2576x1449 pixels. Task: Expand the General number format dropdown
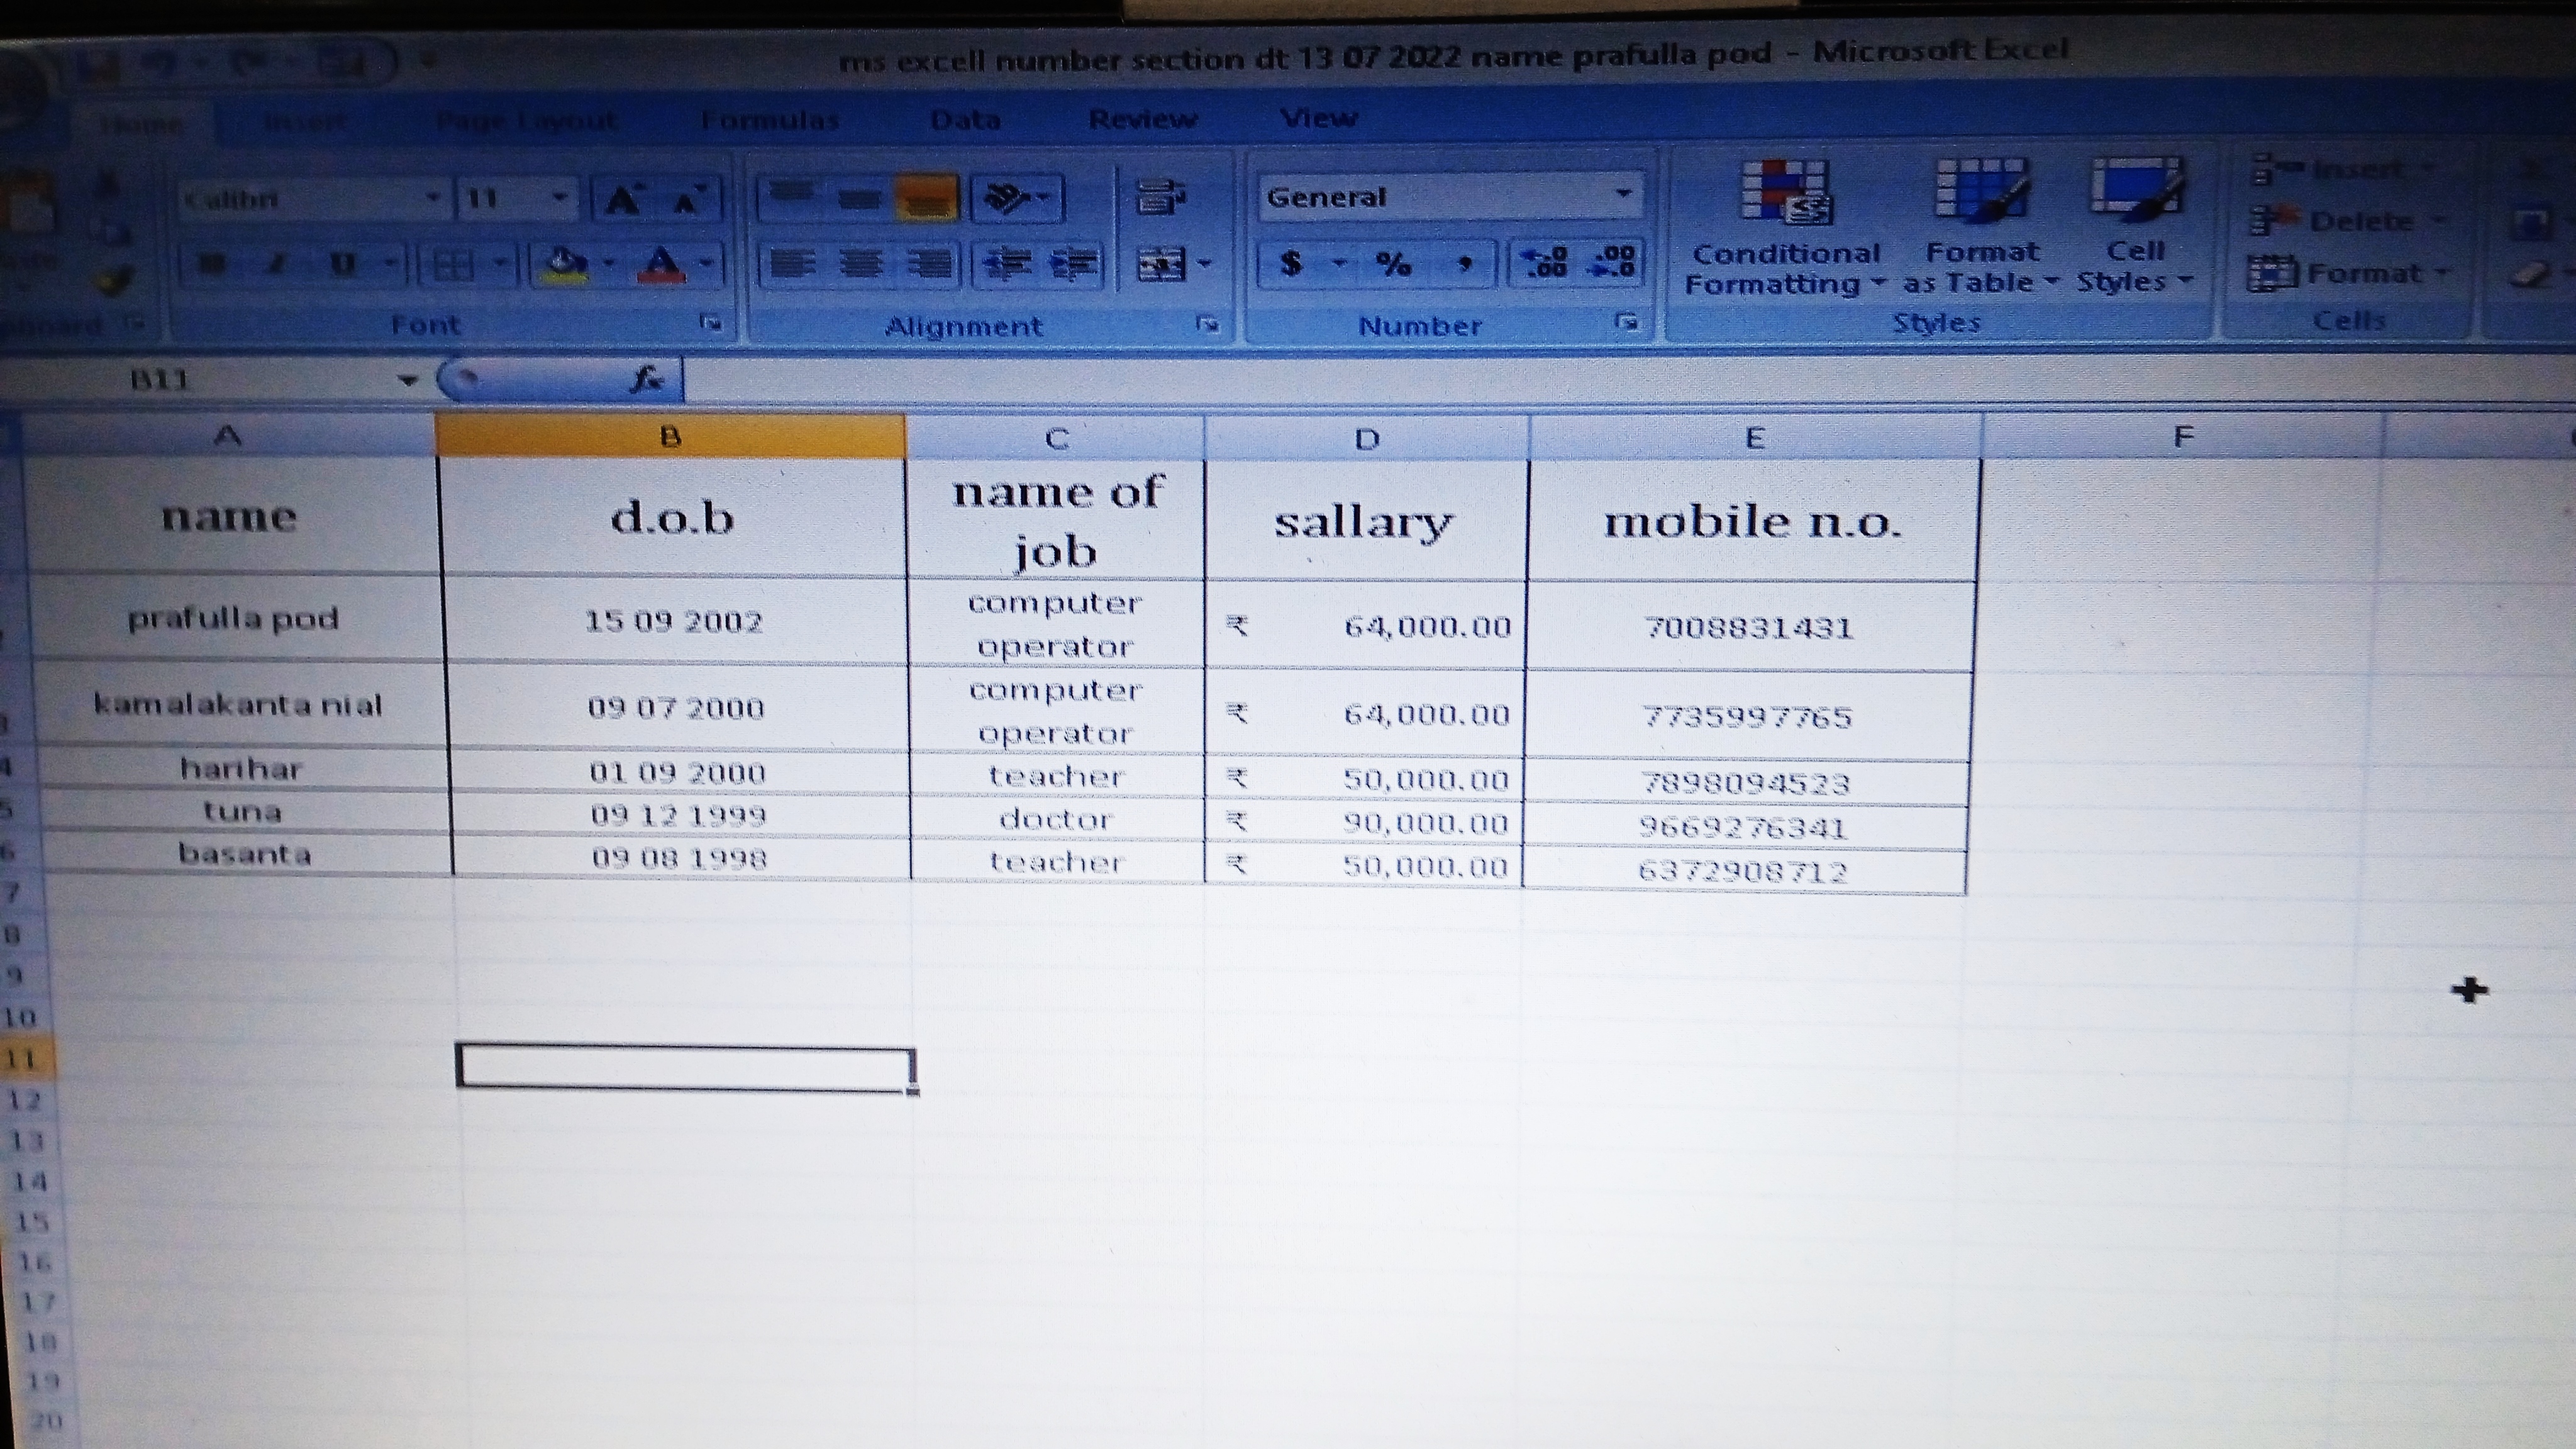1623,195
